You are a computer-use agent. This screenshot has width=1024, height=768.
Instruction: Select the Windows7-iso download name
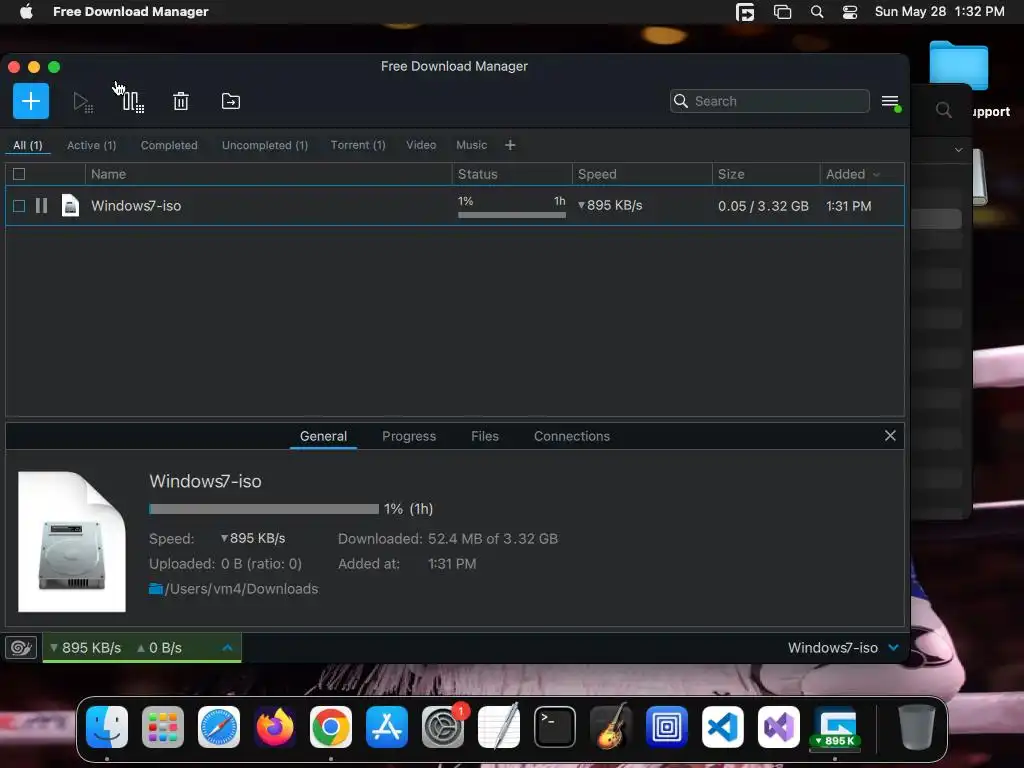(x=136, y=206)
